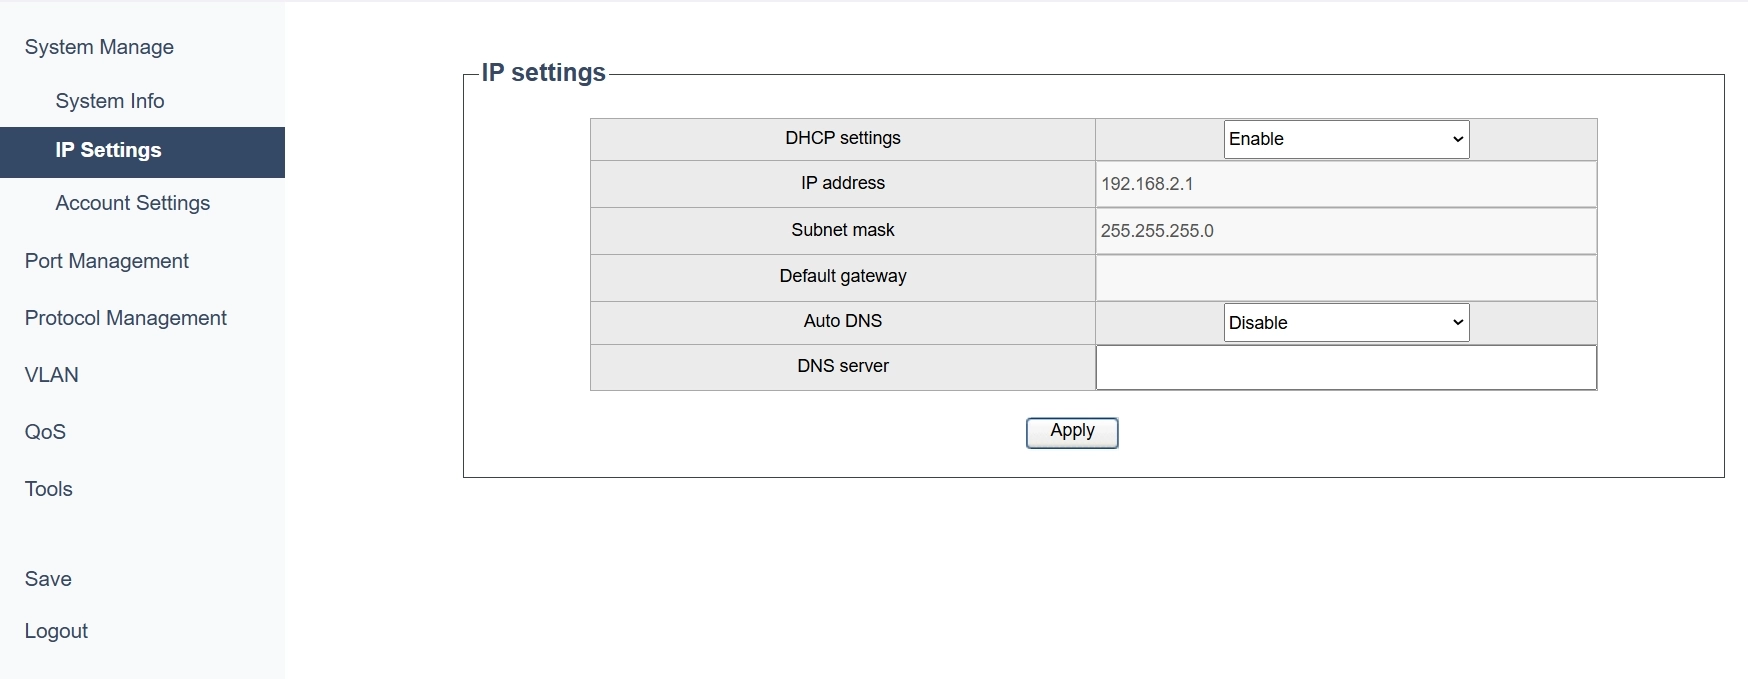Open the VLAN menu
This screenshot has width=1748, height=679.
(52, 375)
